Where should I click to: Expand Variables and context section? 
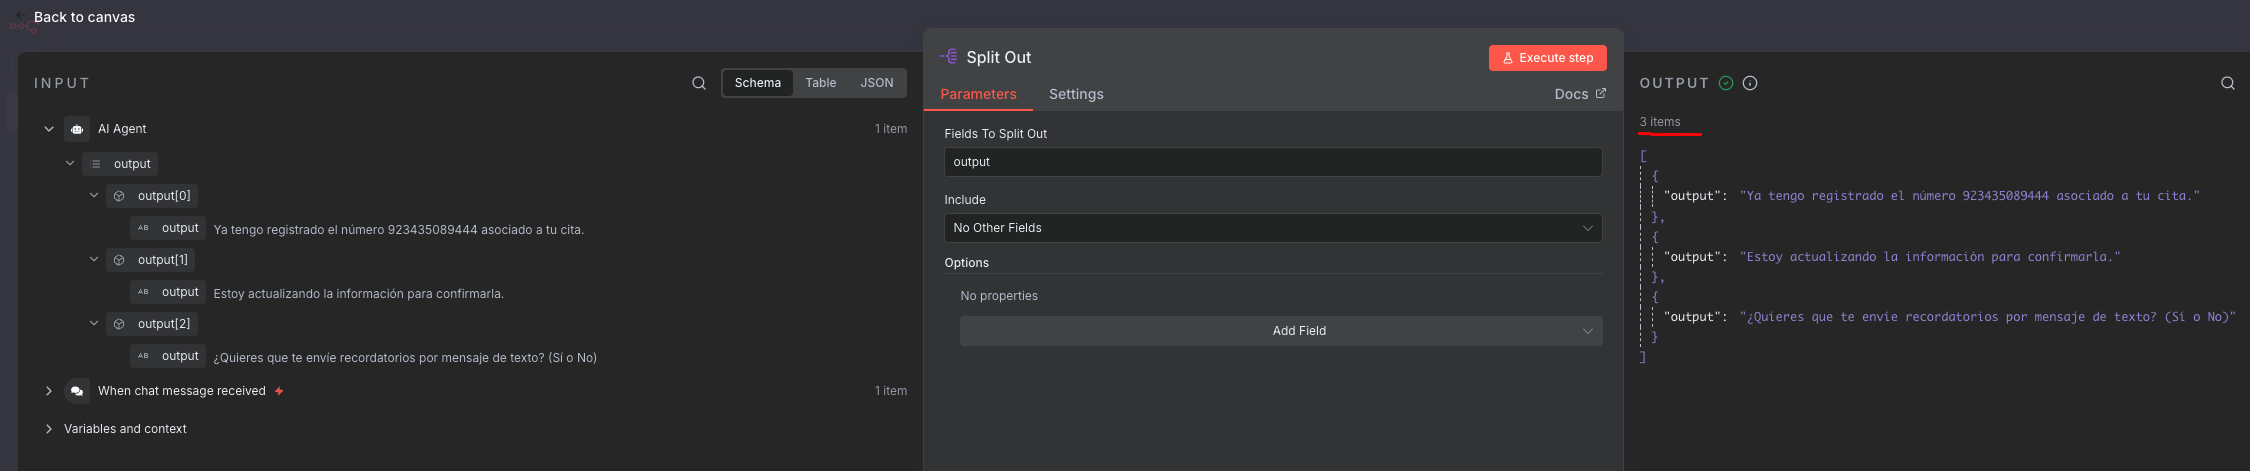48,429
